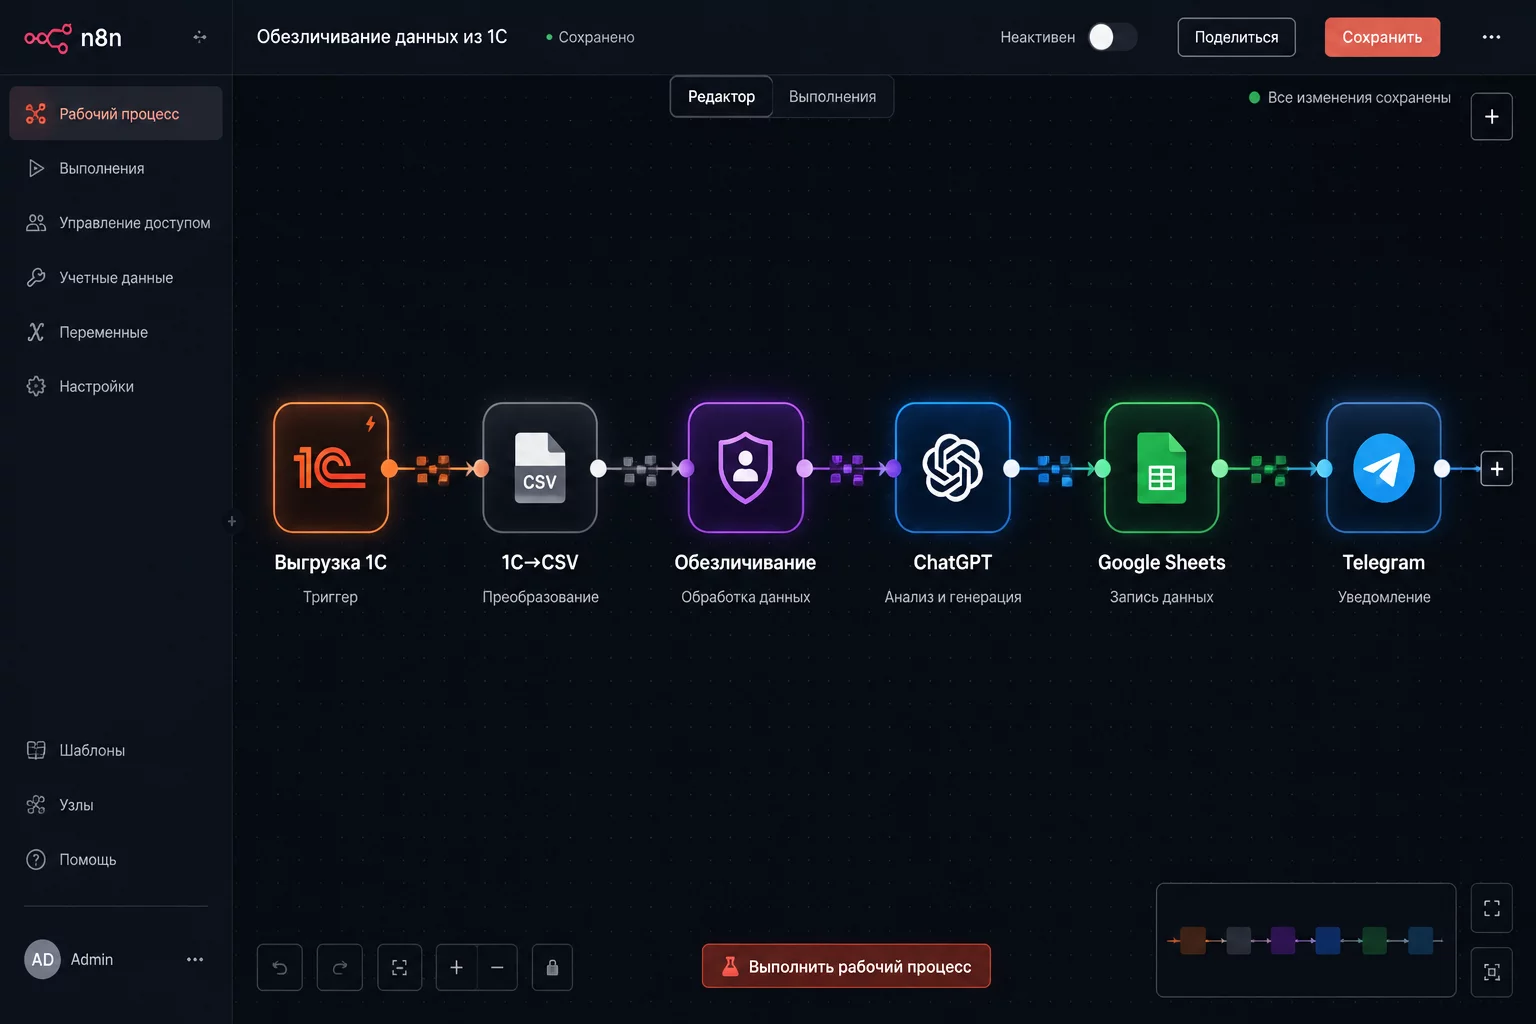Click the plus button below saved status
This screenshot has width=1536, height=1024.
[x=1492, y=117]
